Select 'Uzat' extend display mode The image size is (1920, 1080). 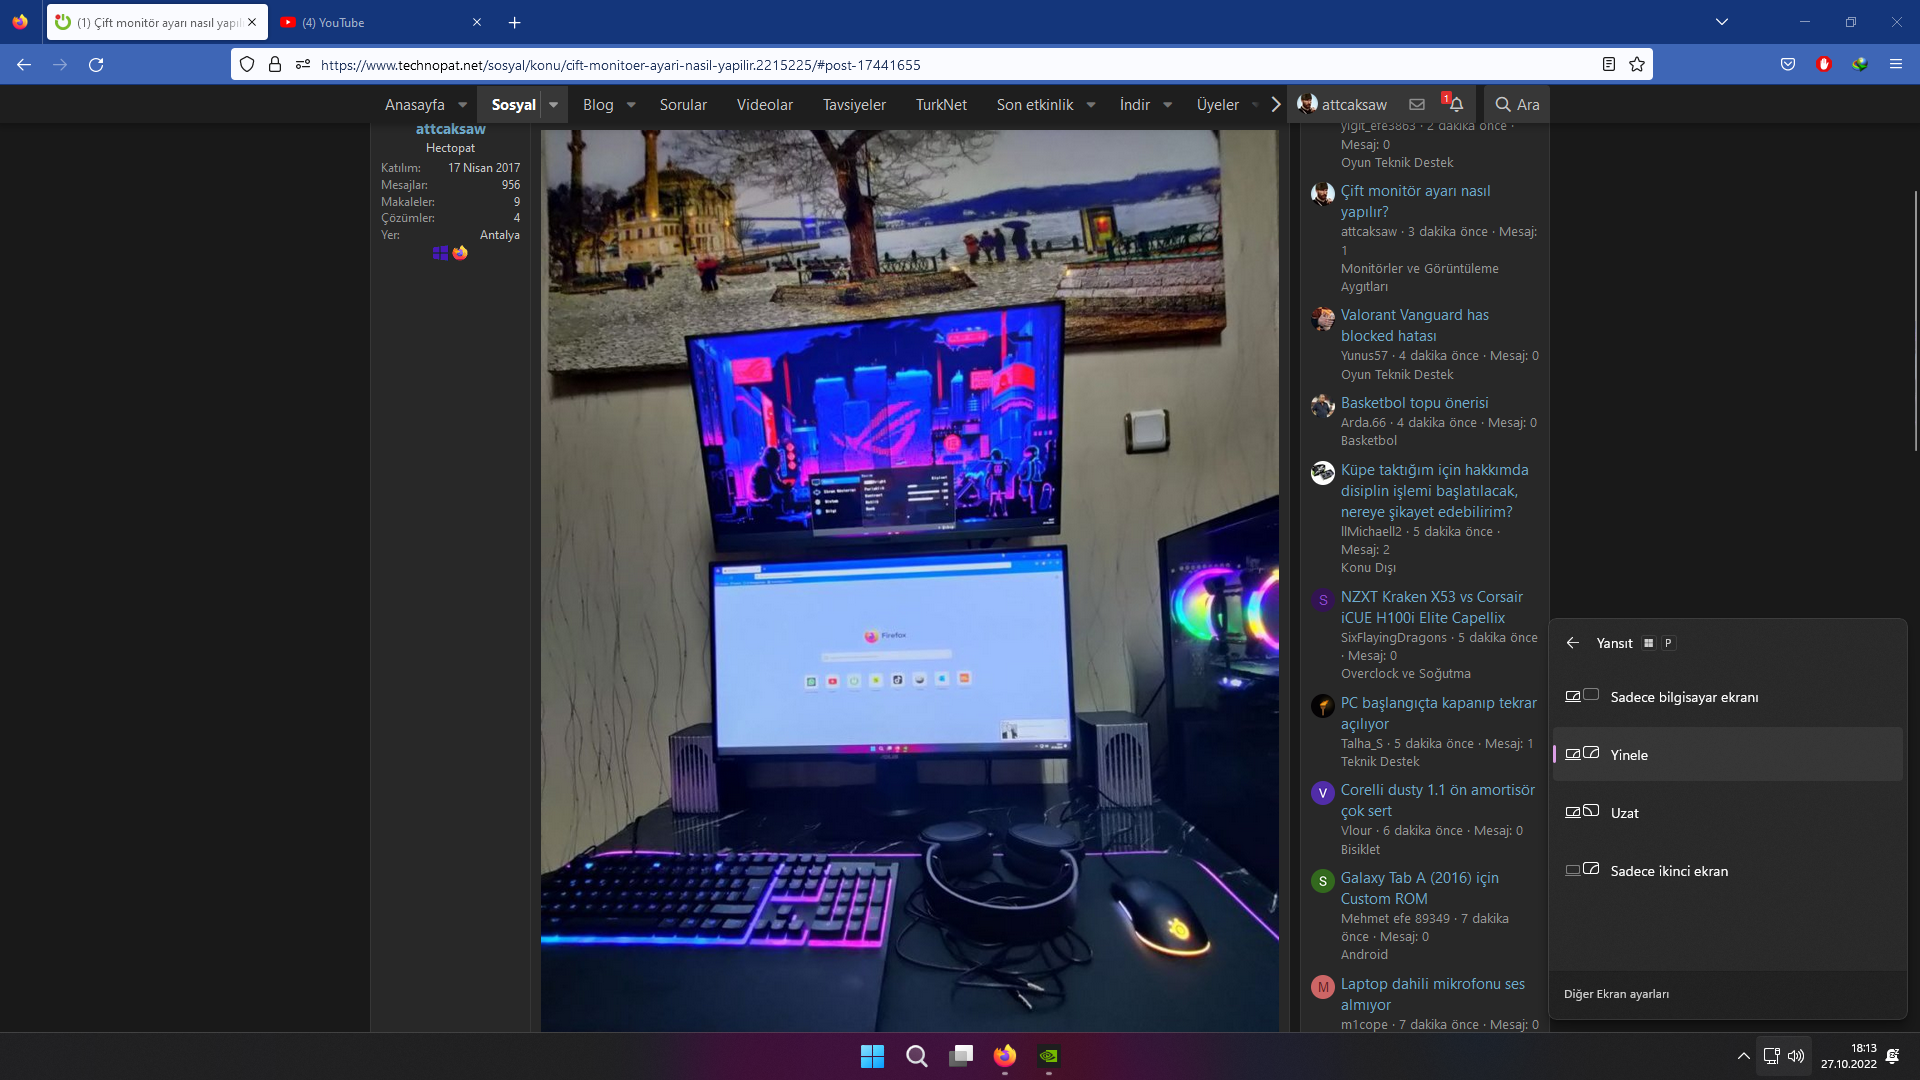point(1624,813)
